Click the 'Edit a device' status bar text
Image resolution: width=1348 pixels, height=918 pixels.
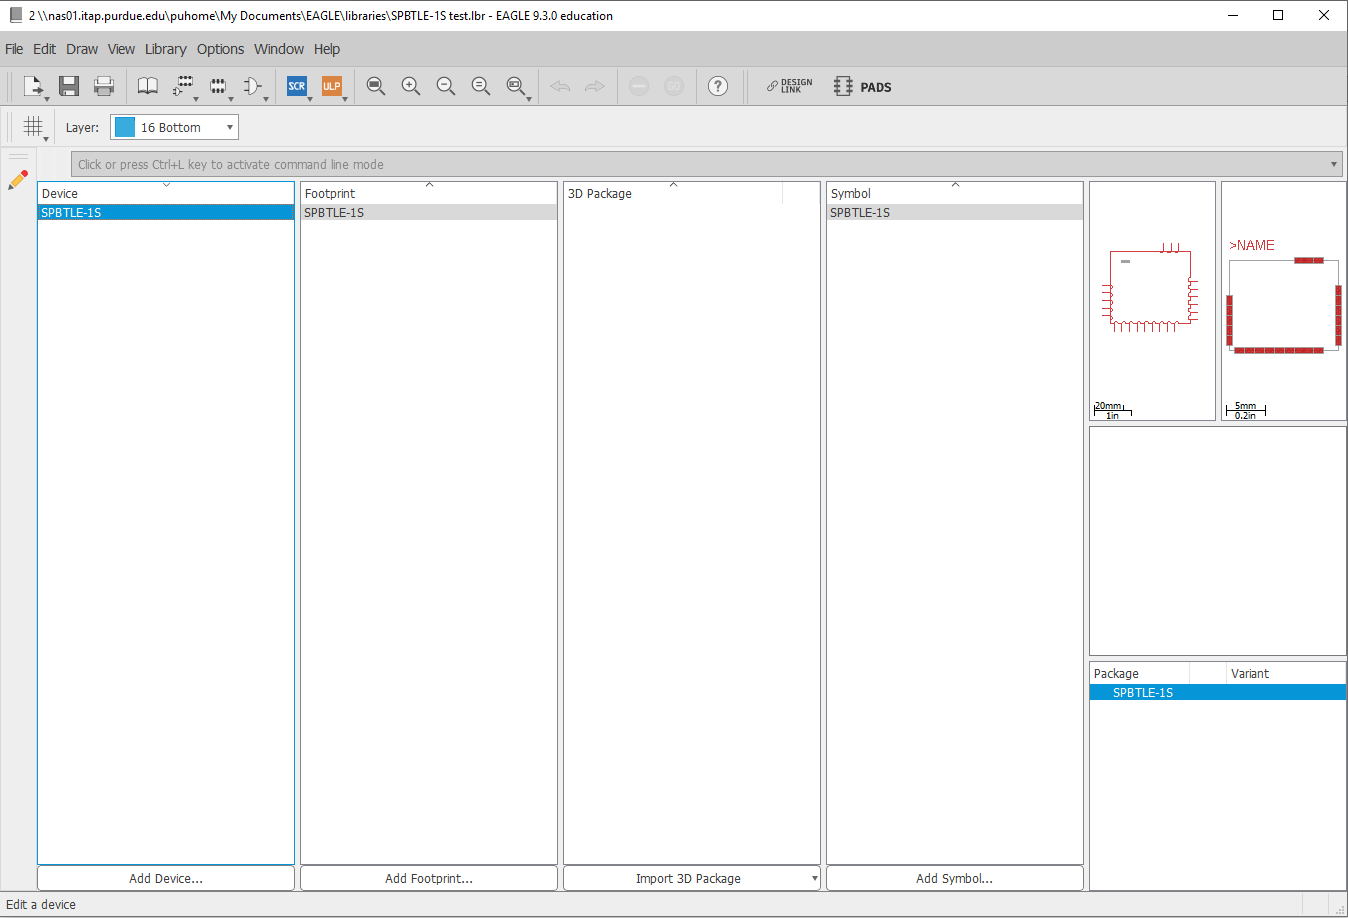click(x=41, y=904)
